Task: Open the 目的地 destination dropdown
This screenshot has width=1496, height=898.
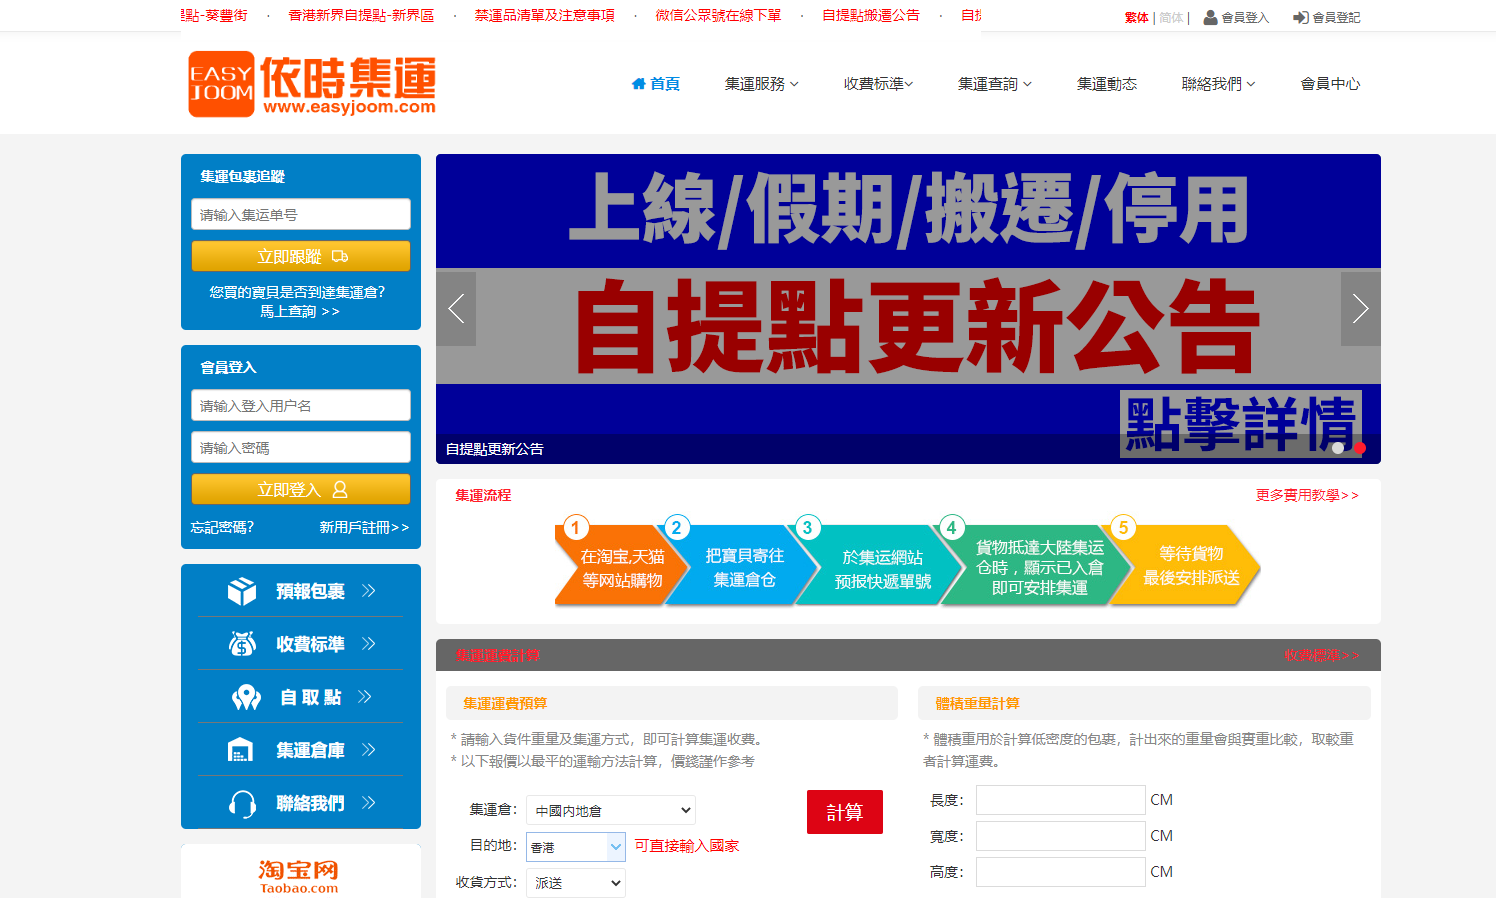Action: point(576,846)
